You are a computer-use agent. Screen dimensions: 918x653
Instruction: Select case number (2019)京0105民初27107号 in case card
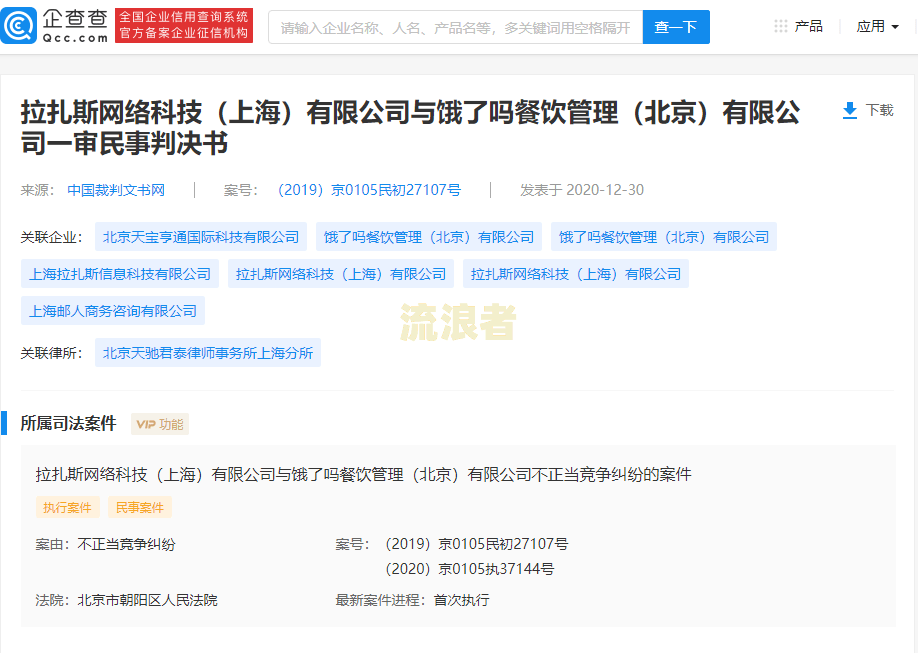477,544
